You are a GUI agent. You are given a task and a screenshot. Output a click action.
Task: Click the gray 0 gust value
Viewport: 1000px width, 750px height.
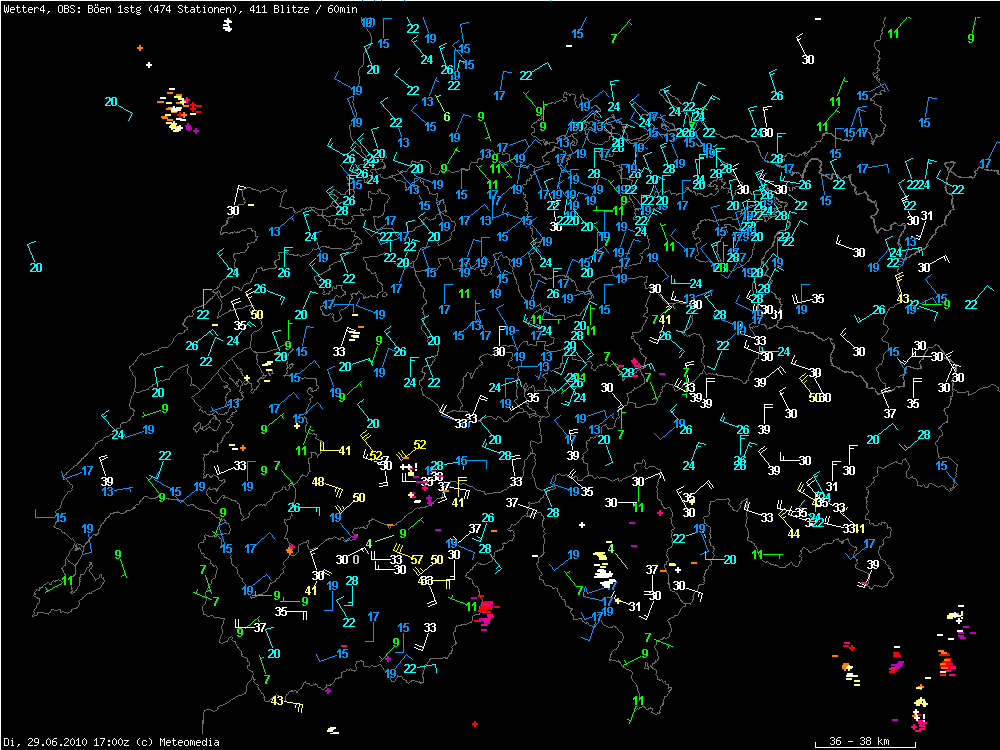355,560
